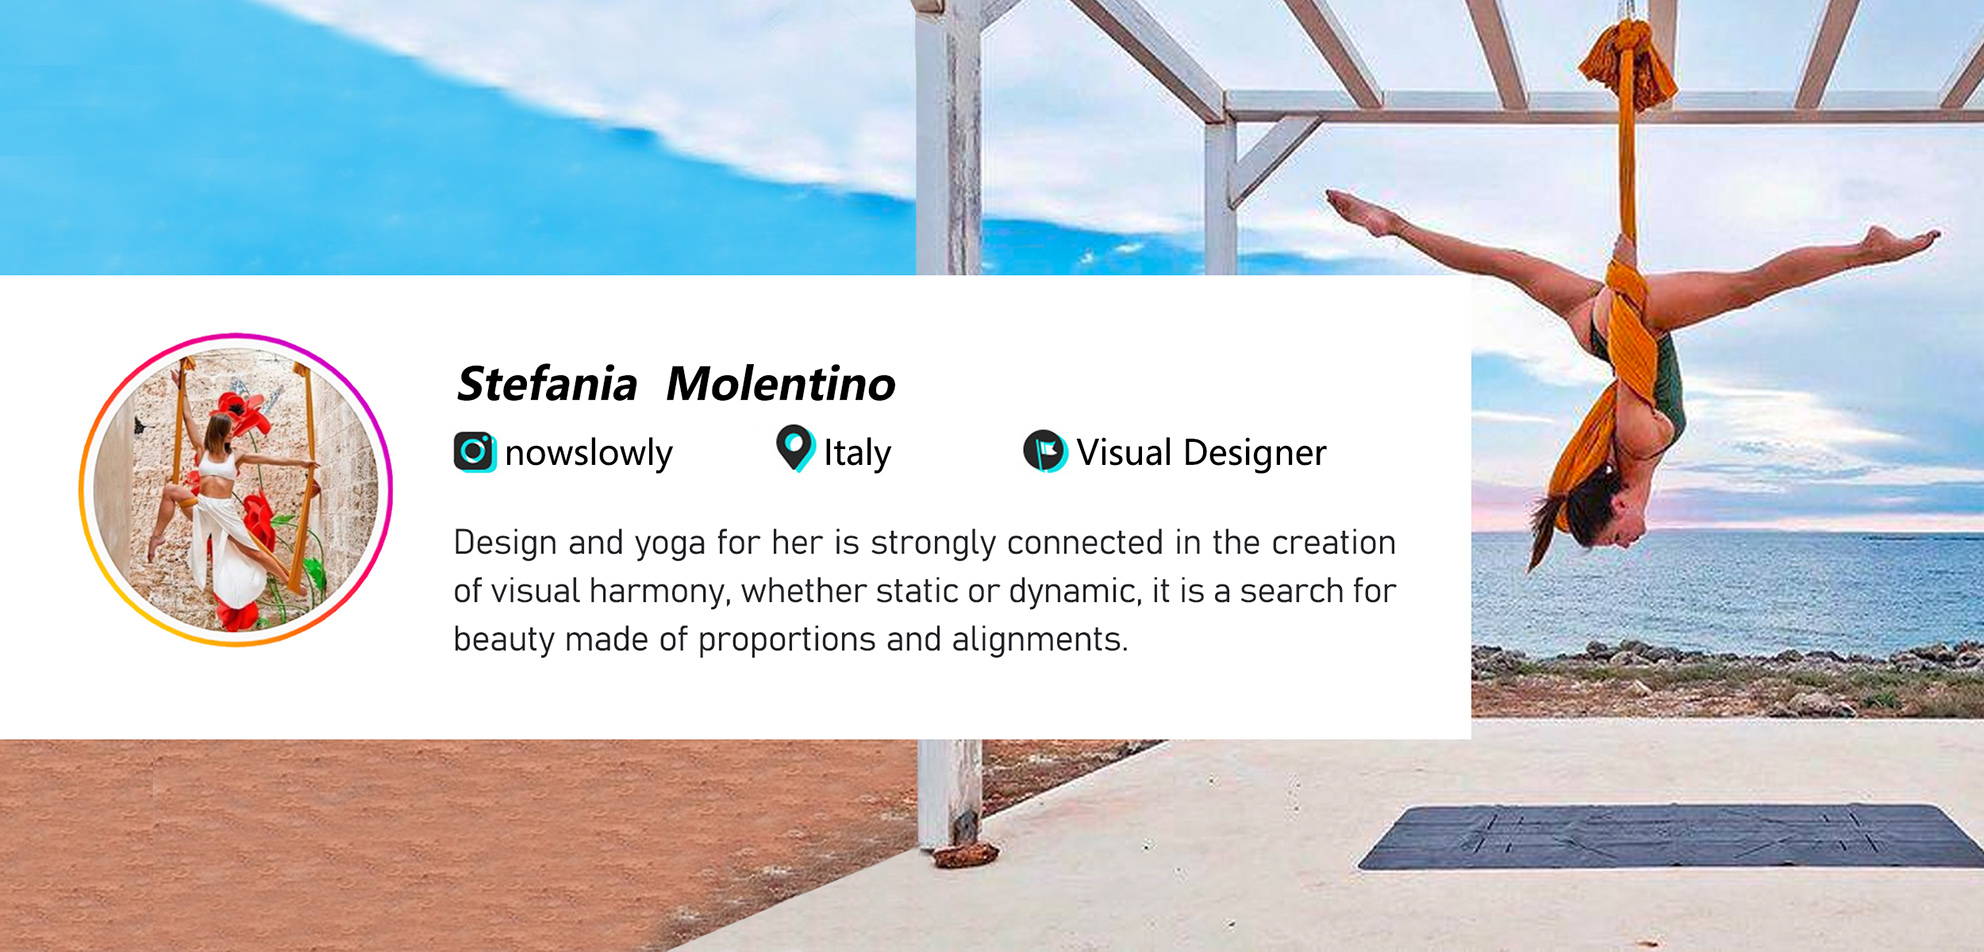The height and width of the screenshot is (952, 1984).
Task: Click the Stefania Molentino name heading
Action: pyautogui.click(x=675, y=384)
